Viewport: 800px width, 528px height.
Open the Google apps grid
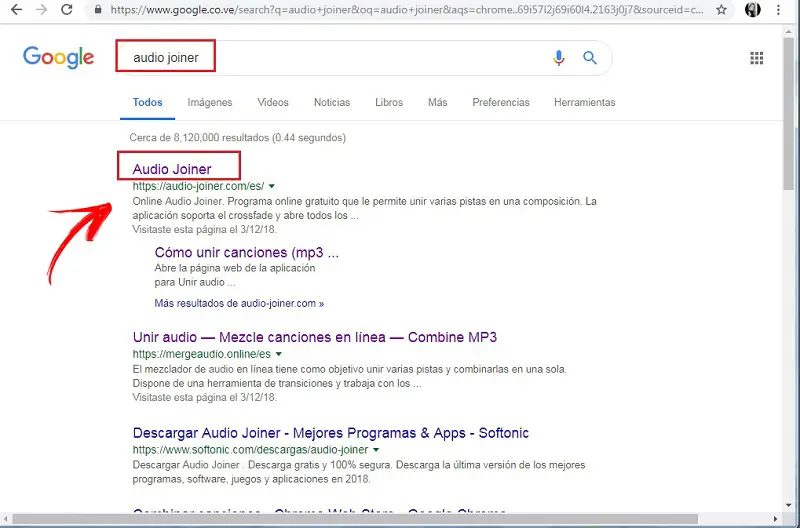[757, 58]
